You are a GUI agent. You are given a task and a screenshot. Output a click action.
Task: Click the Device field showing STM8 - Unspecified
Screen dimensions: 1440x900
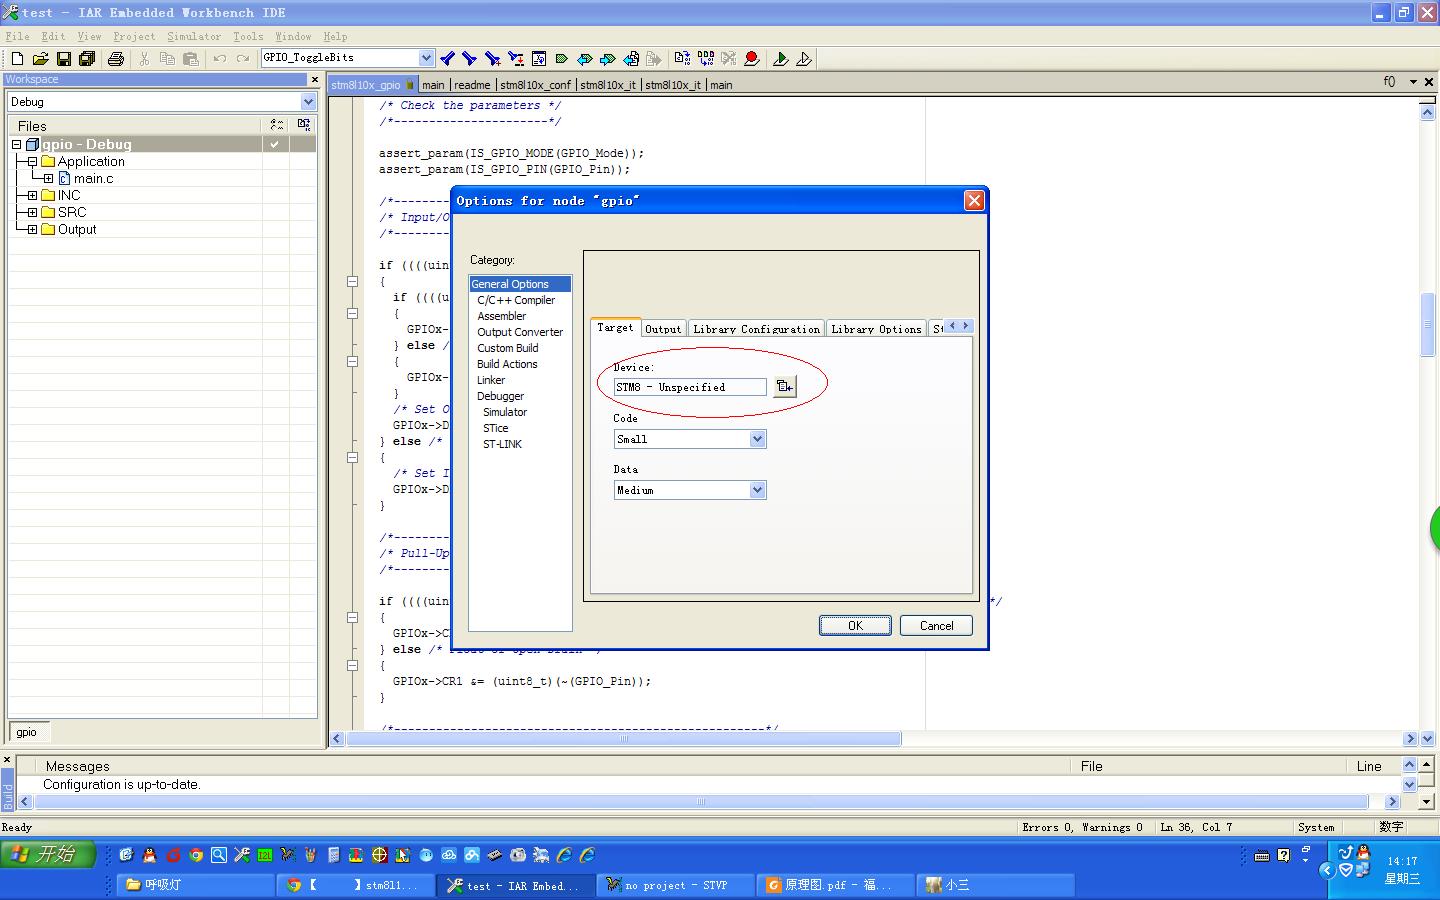690,387
